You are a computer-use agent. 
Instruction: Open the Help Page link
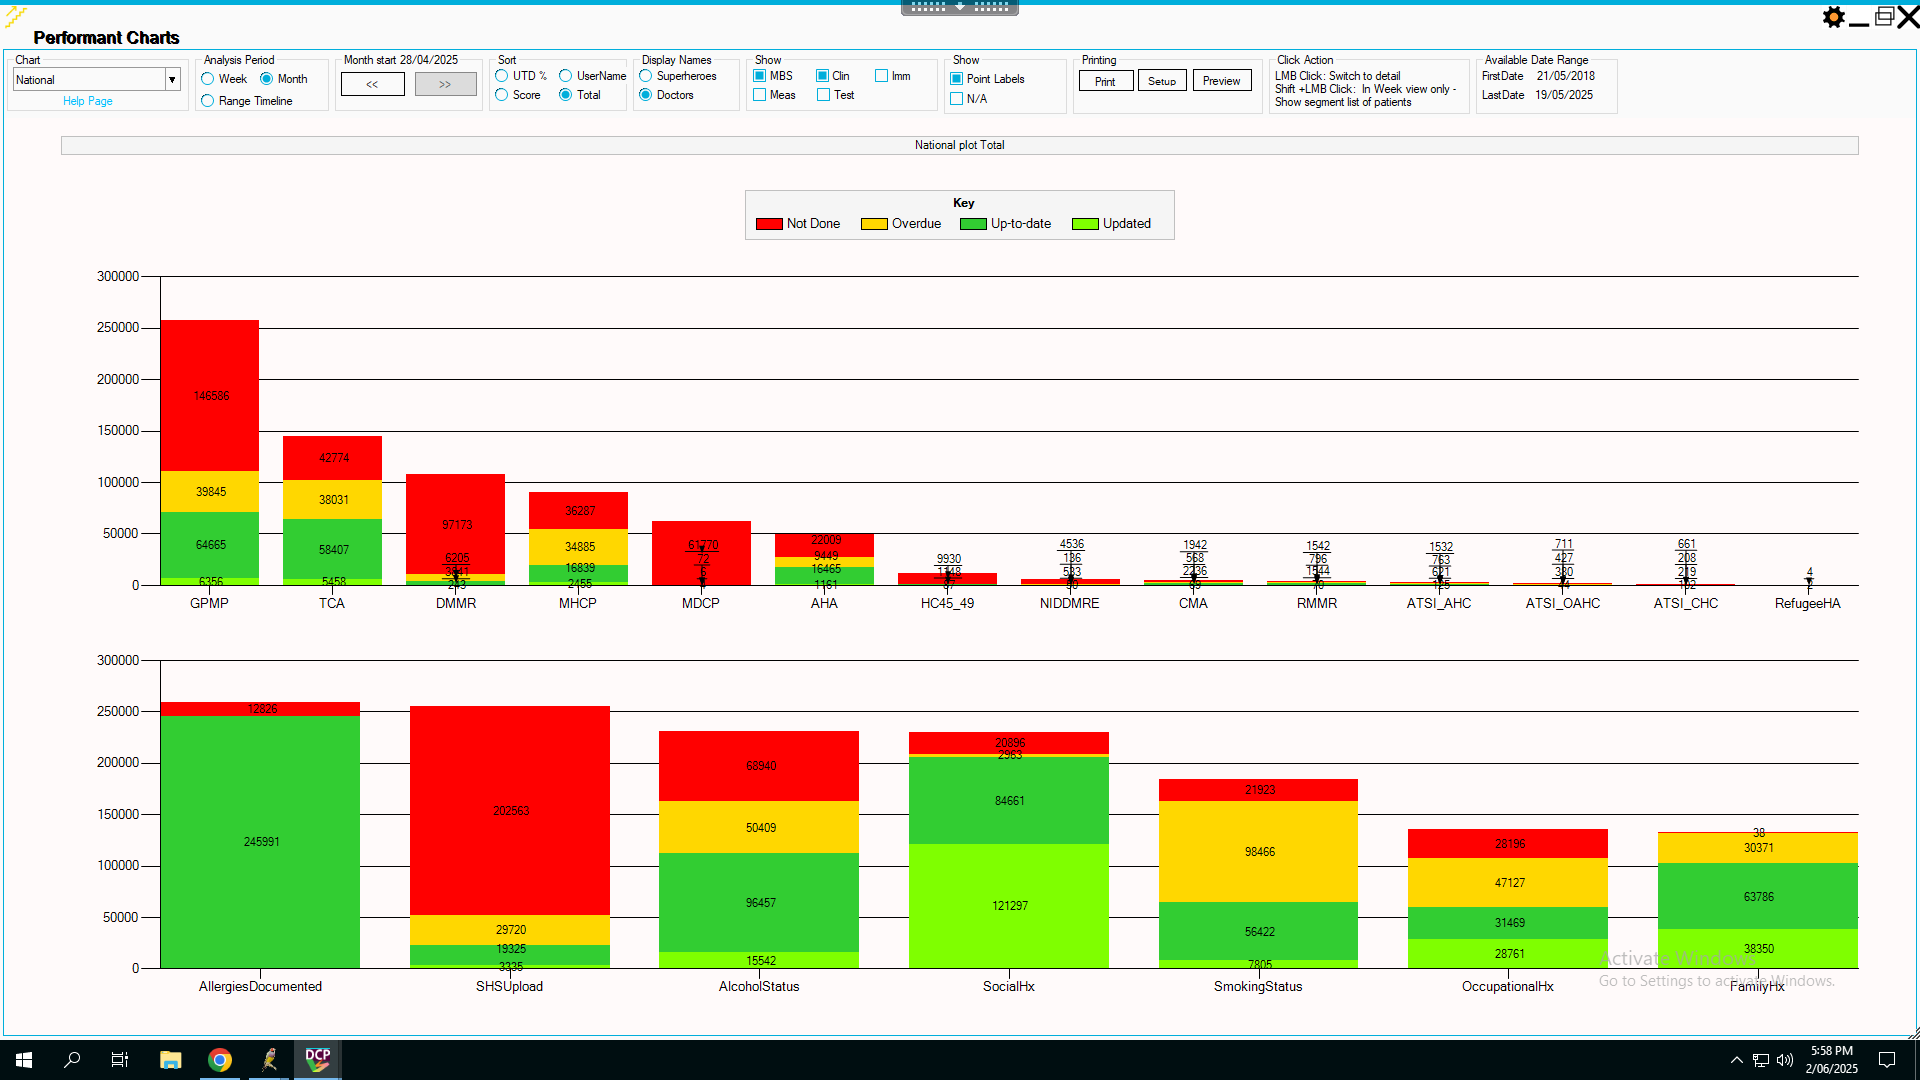click(x=87, y=101)
